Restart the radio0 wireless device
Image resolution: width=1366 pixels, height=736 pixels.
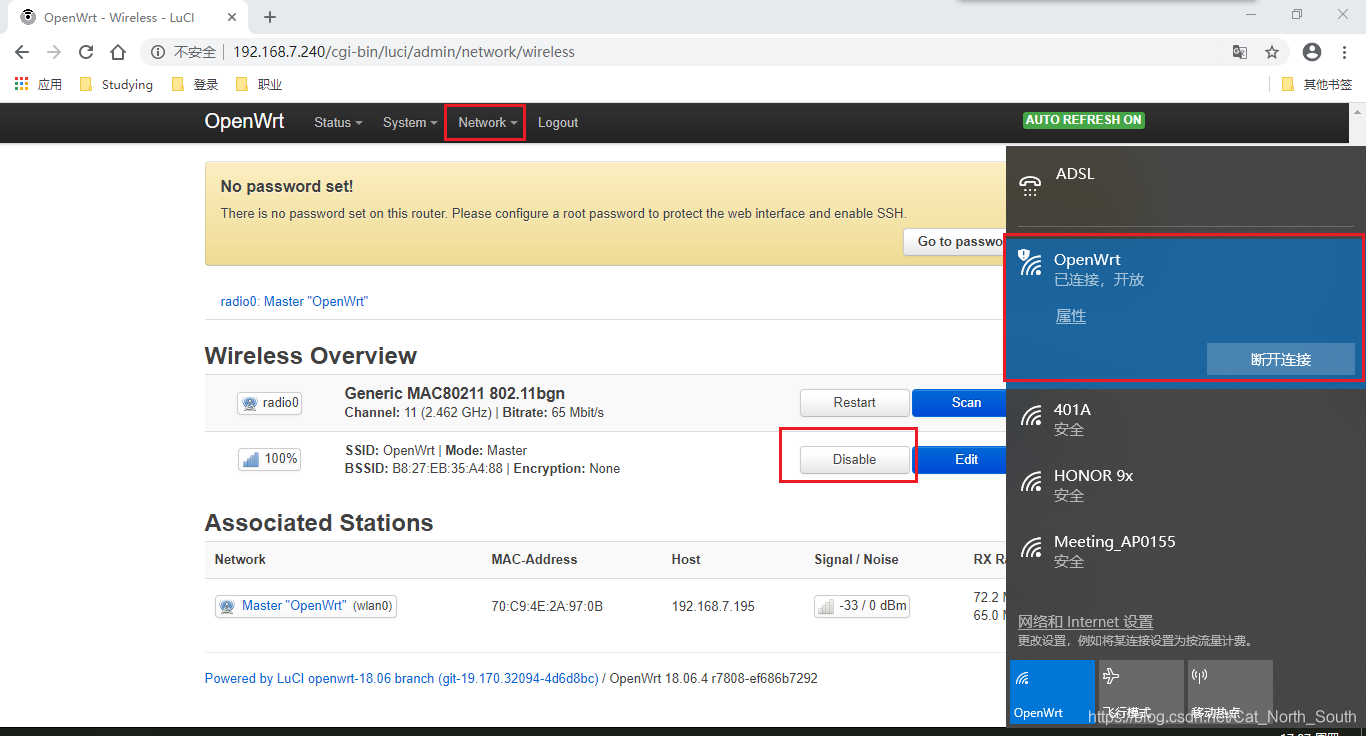(x=854, y=403)
